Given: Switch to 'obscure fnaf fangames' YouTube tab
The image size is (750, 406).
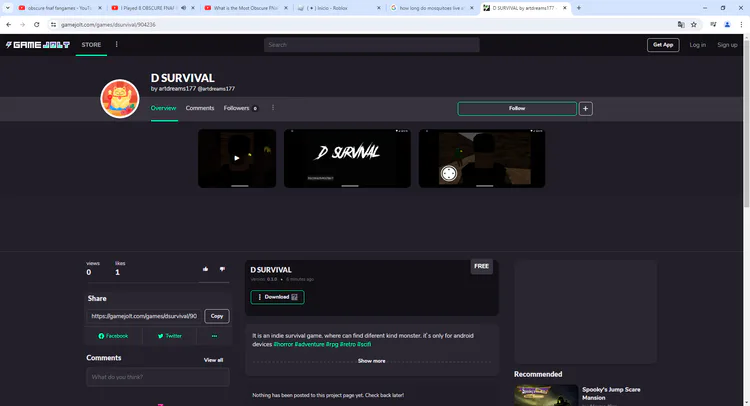Looking at the screenshot, I should click(x=60, y=8).
